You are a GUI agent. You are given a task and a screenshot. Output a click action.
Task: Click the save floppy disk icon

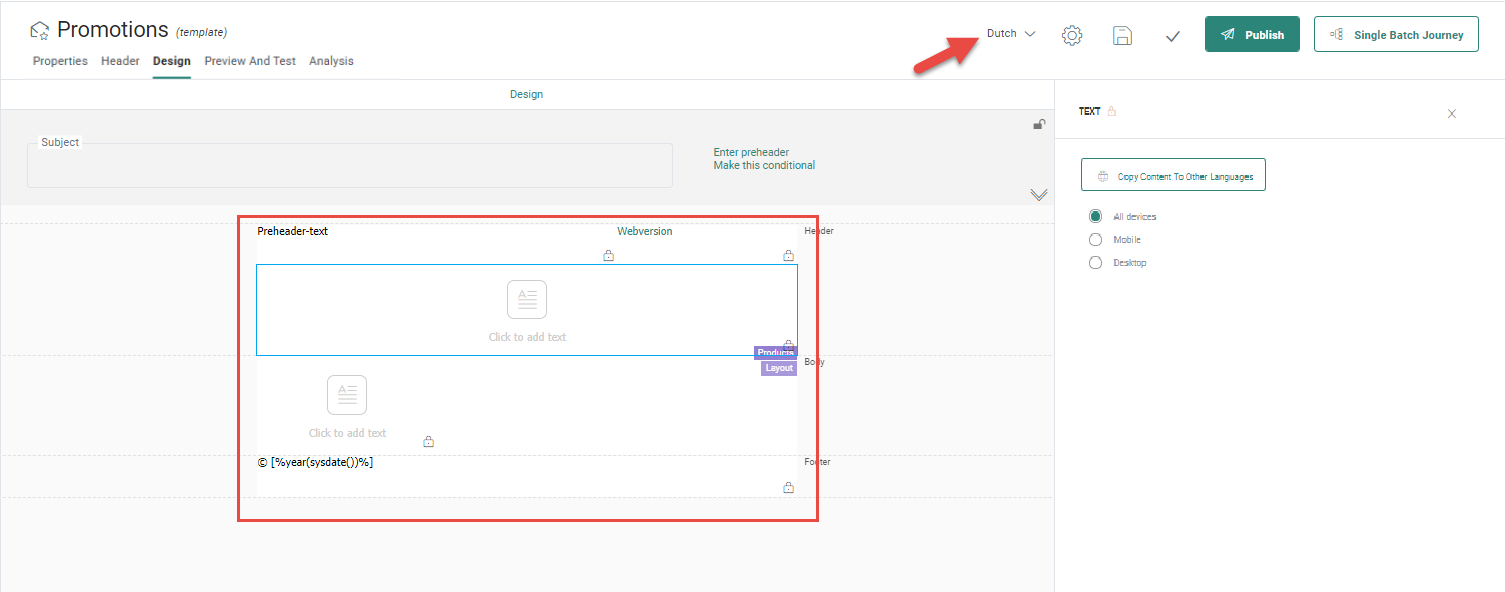1122,35
